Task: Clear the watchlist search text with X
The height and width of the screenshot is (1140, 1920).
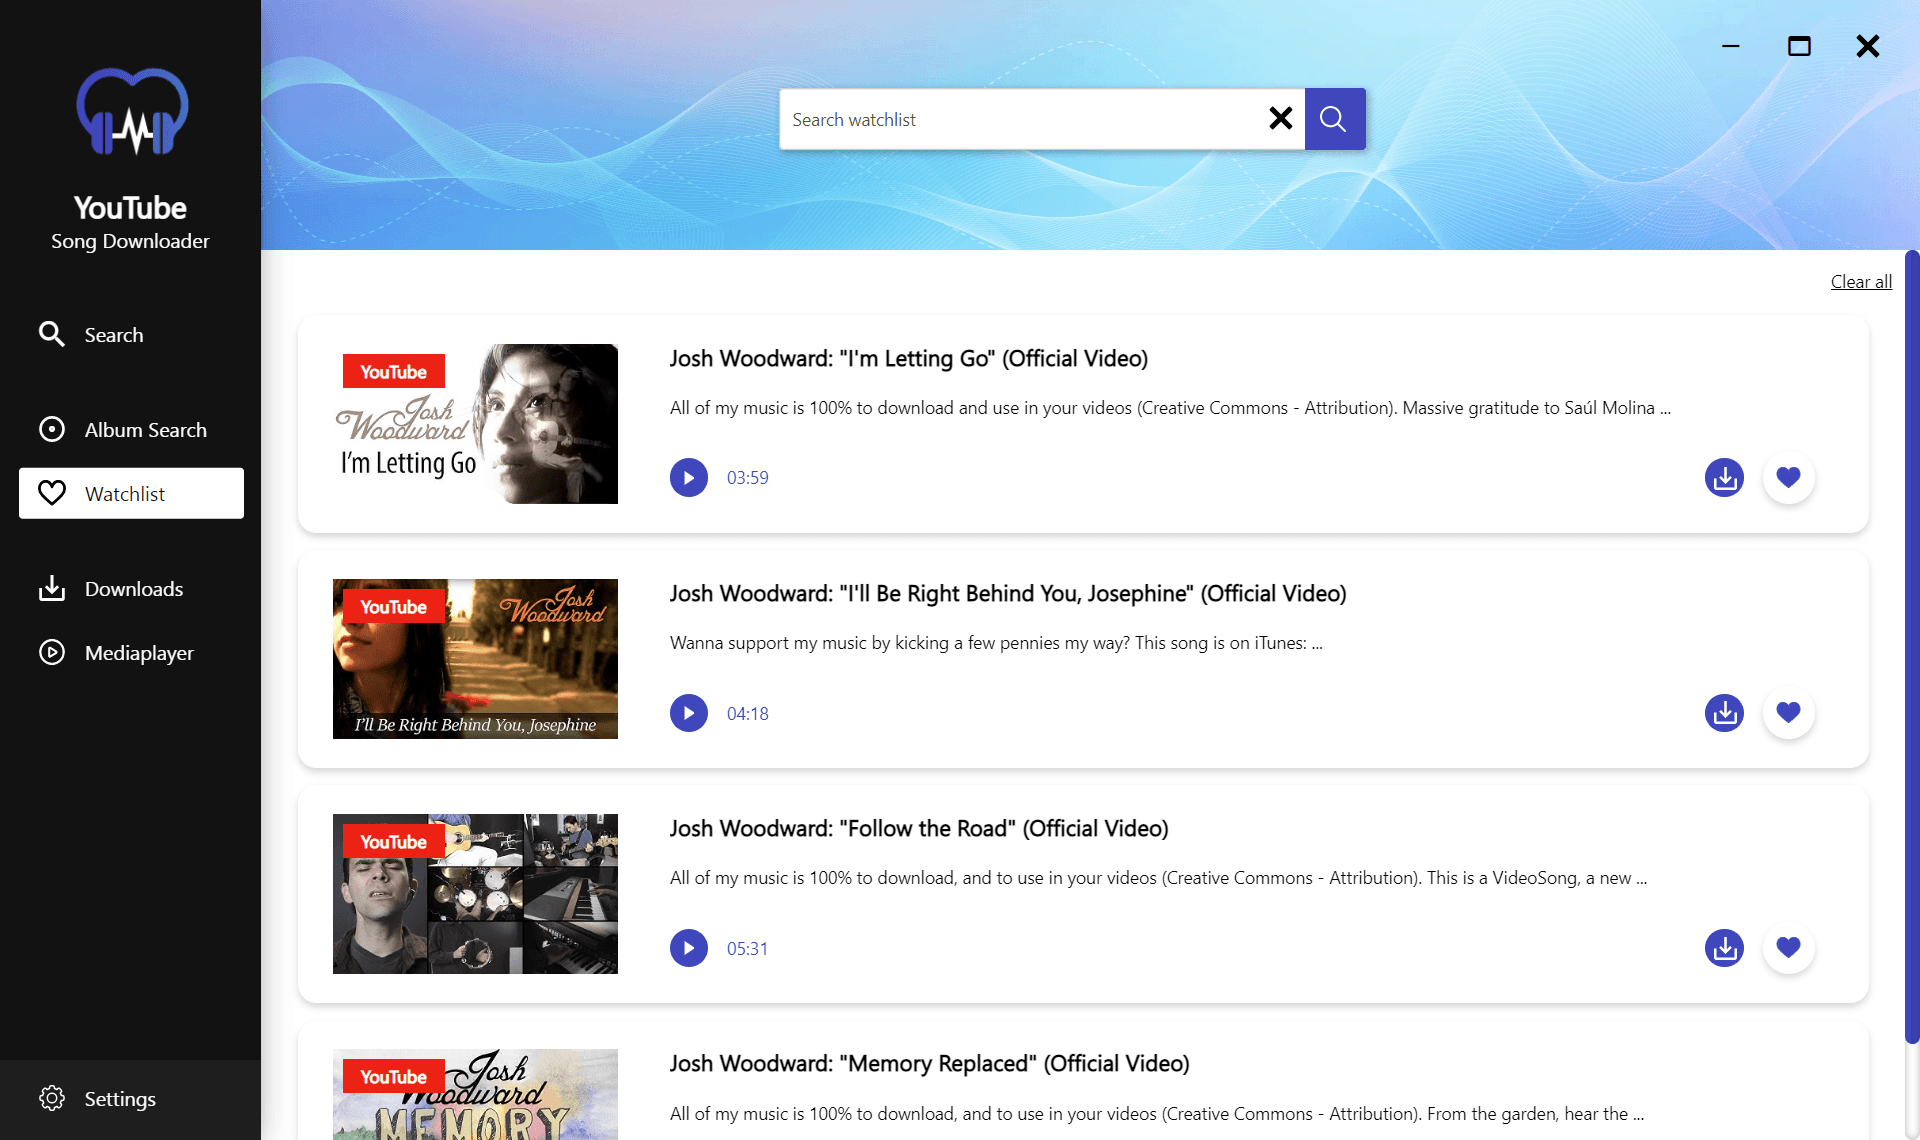Action: click(1280, 119)
